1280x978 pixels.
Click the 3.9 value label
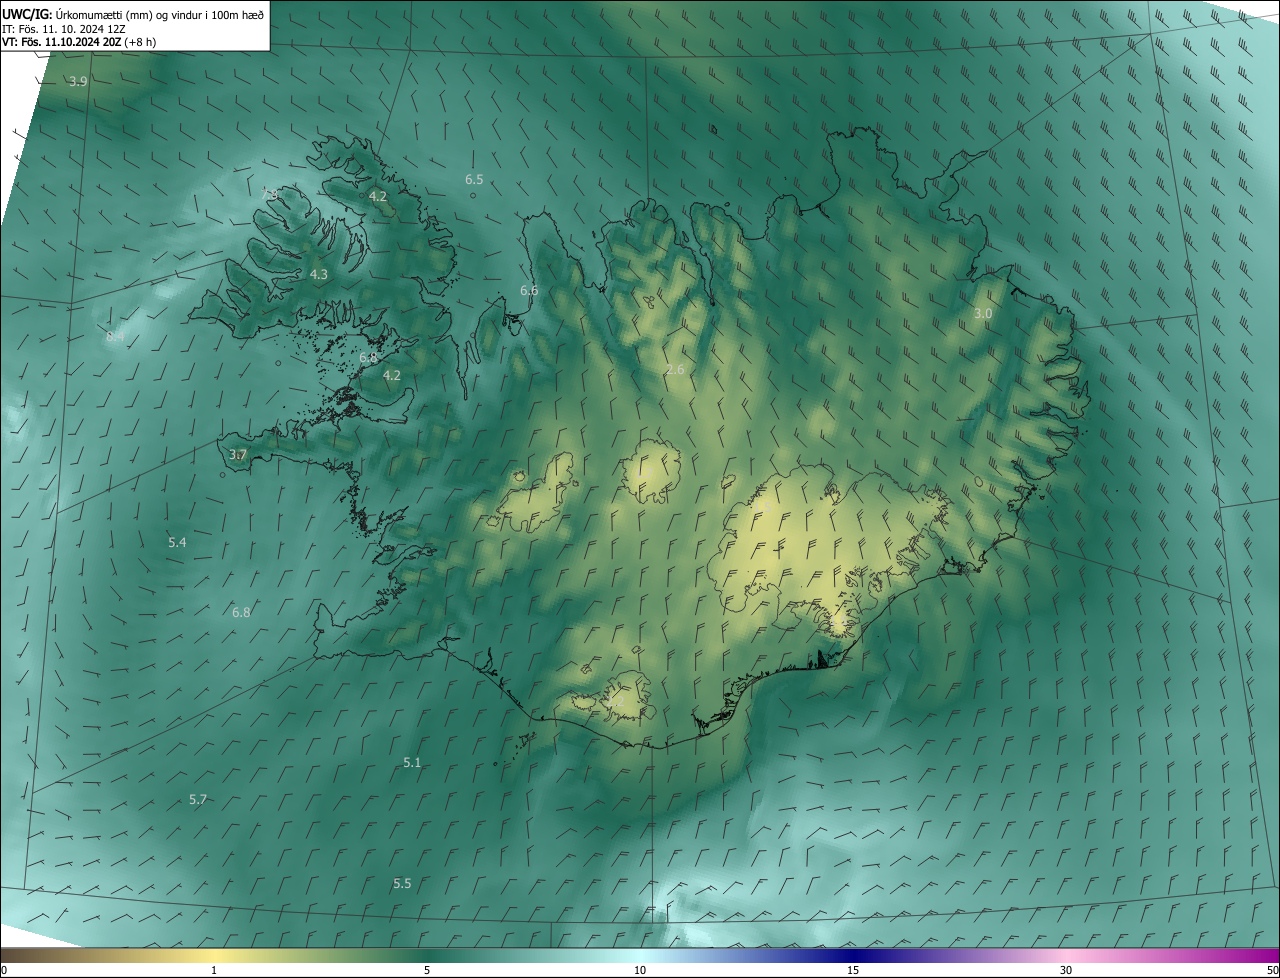pos(78,81)
